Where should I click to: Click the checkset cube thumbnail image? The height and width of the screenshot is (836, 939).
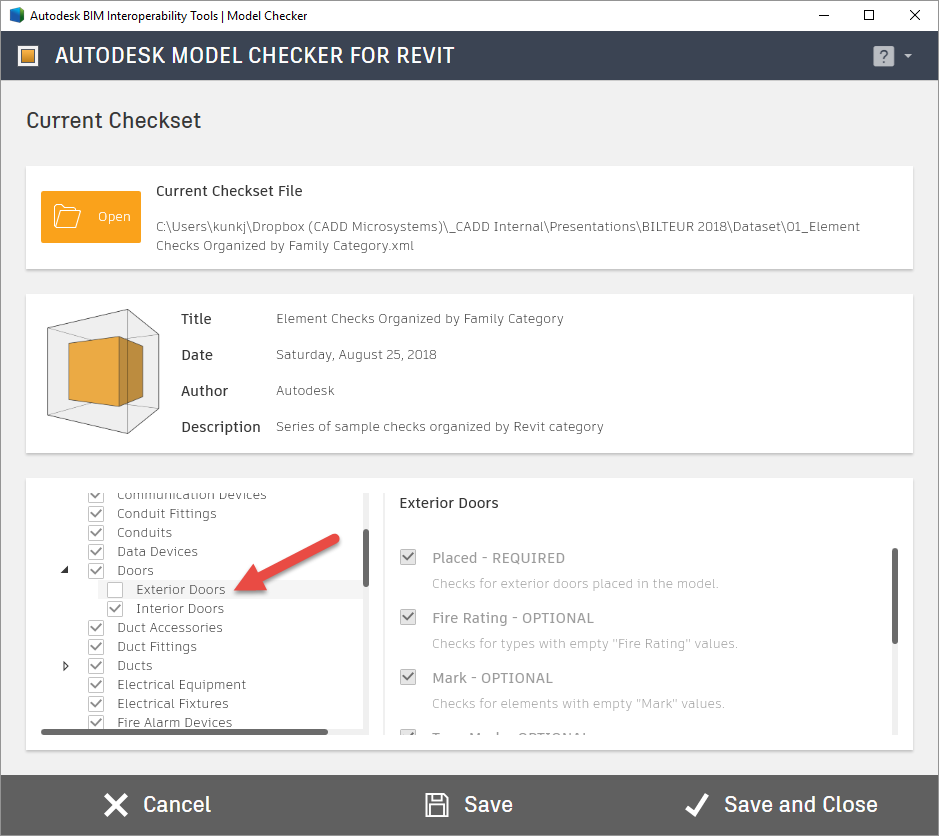102,371
